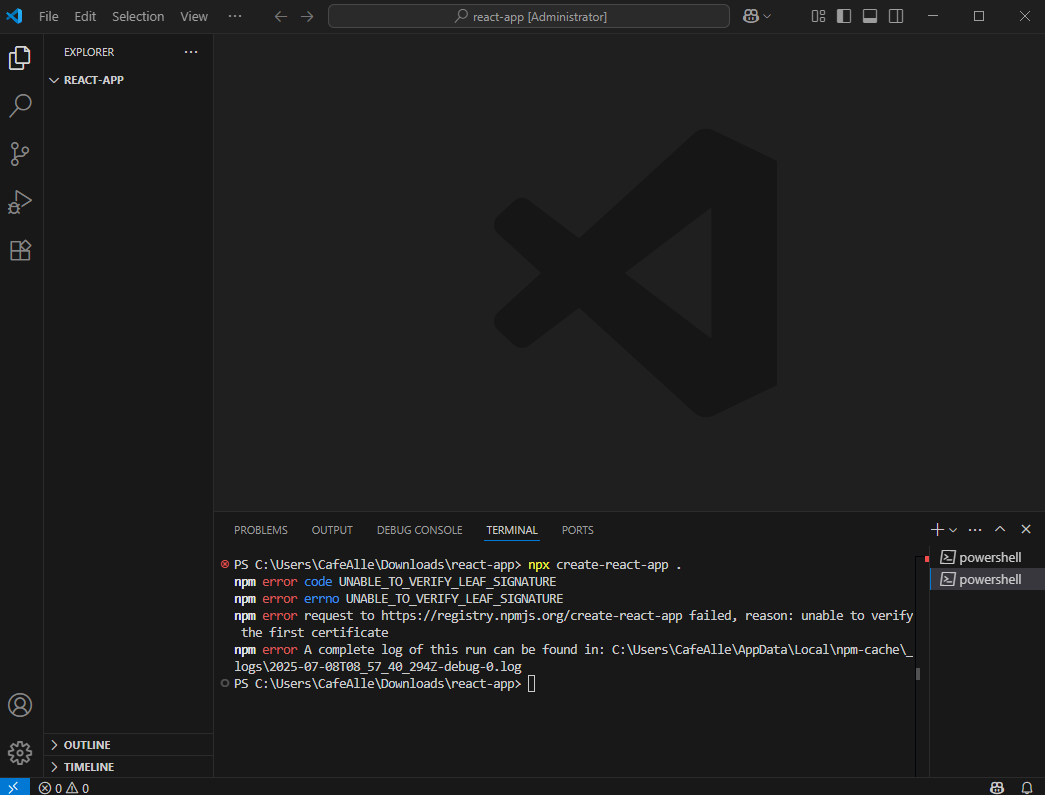Screen dimensions: 1045x795
Task: Switch to the DEBUG CONSOLE tab
Action: (419, 530)
